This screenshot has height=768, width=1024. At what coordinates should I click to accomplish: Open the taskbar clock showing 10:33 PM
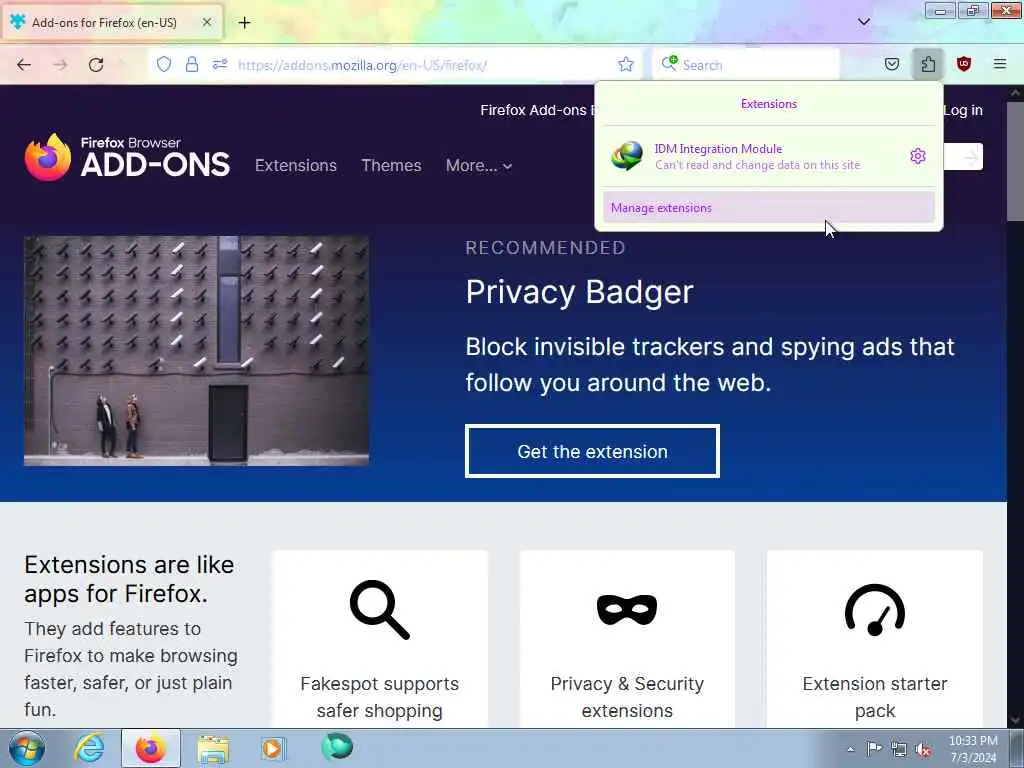pyautogui.click(x=973, y=749)
